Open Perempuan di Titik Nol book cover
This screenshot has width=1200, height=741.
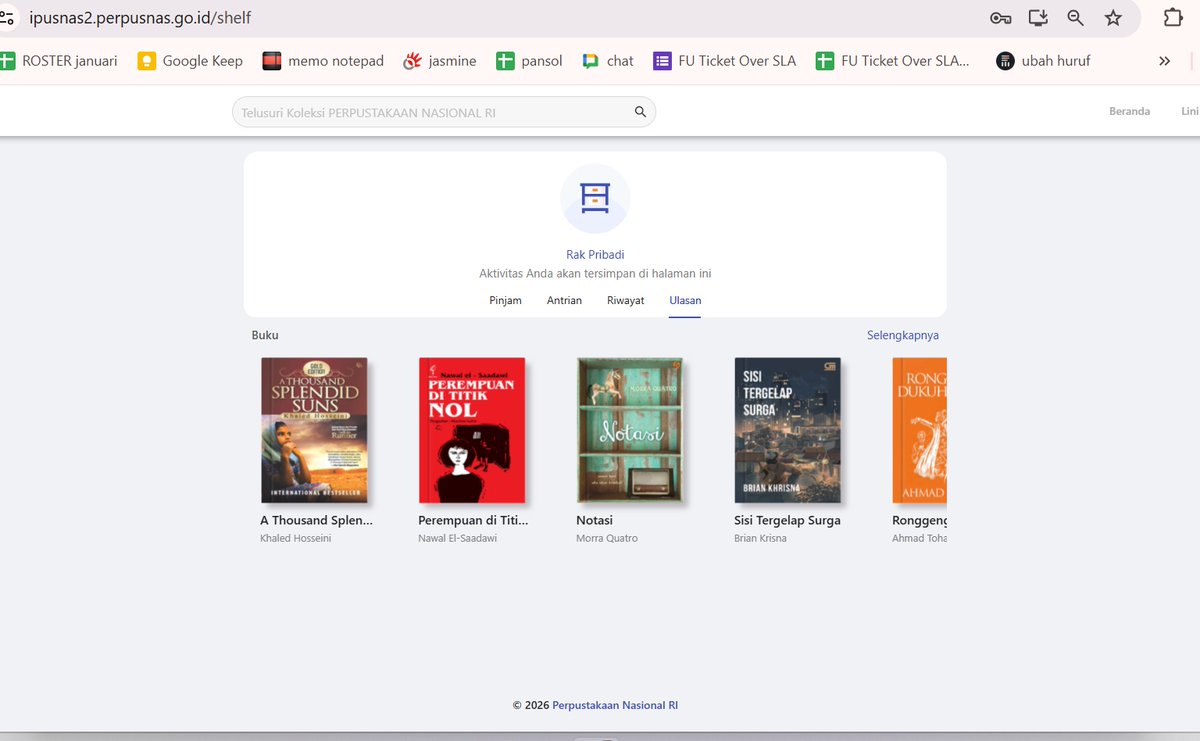click(472, 430)
